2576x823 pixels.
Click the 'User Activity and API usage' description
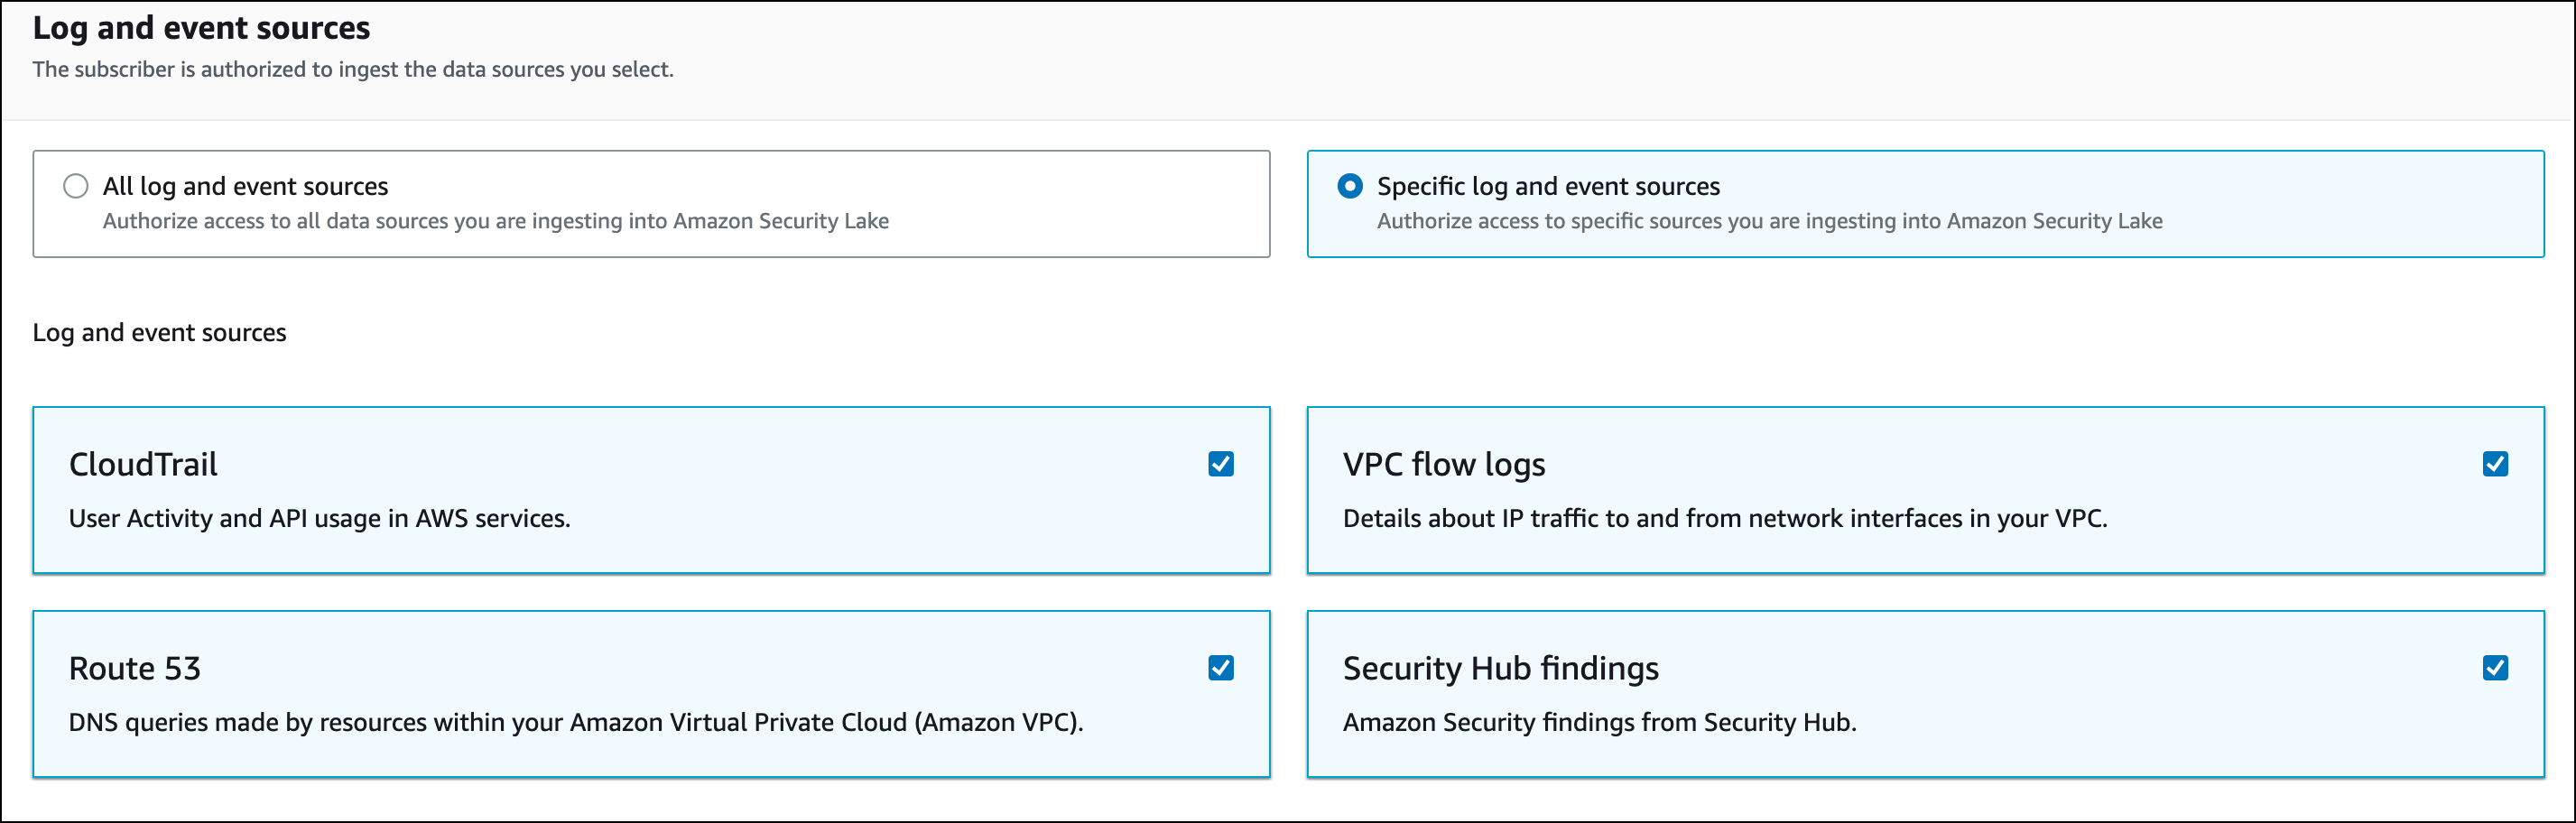pyautogui.click(x=319, y=519)
